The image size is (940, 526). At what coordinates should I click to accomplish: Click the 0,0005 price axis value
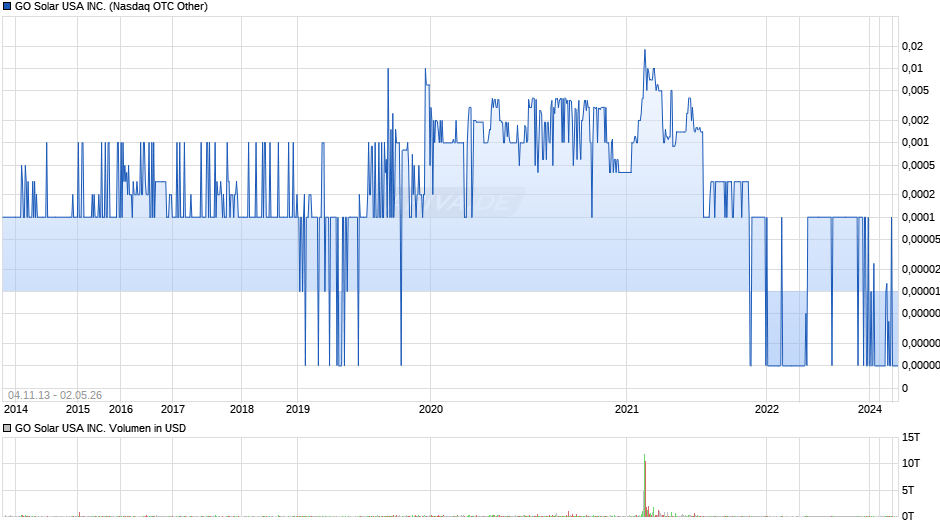click(x=918, y=165)
